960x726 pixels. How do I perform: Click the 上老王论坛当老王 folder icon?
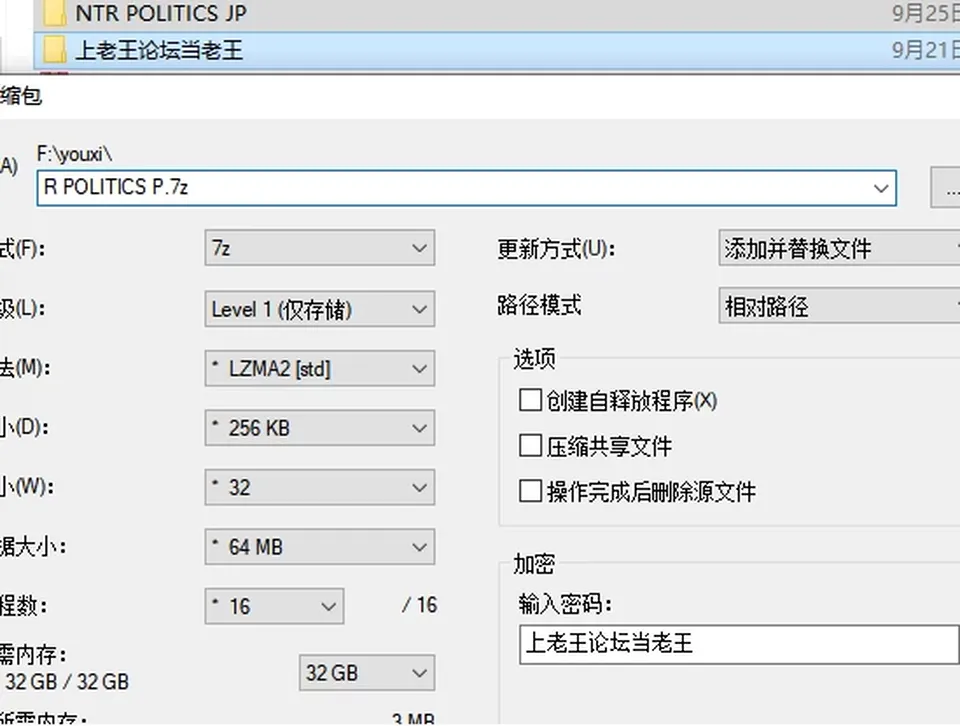pyautogui.click(x=54, y=50)
